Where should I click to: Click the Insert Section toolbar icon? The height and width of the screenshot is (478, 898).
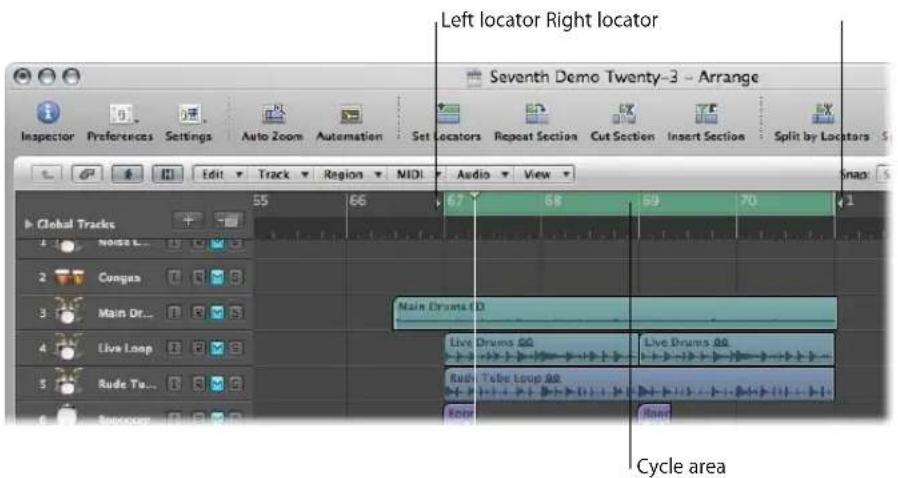tap(706, 113)
